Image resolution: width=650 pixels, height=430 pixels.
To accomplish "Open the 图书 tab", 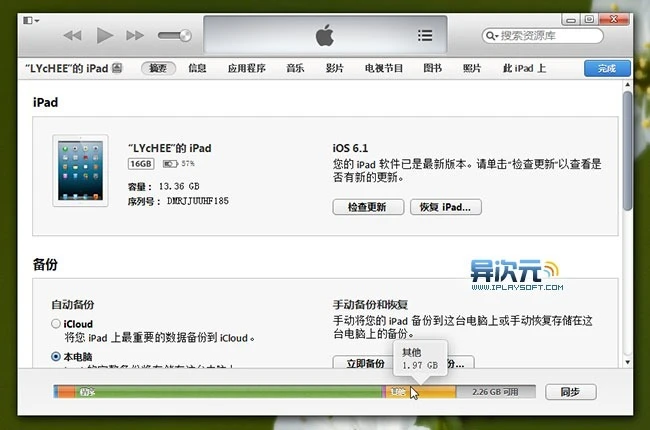I will (432, 68).
